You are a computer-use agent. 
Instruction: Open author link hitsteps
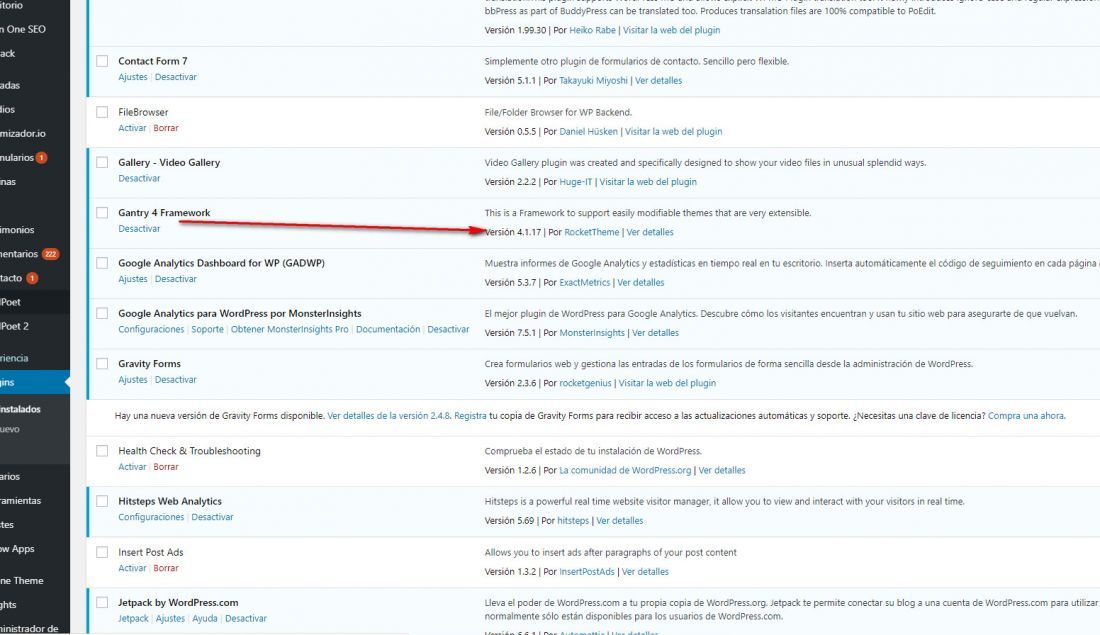coord(573,521)
